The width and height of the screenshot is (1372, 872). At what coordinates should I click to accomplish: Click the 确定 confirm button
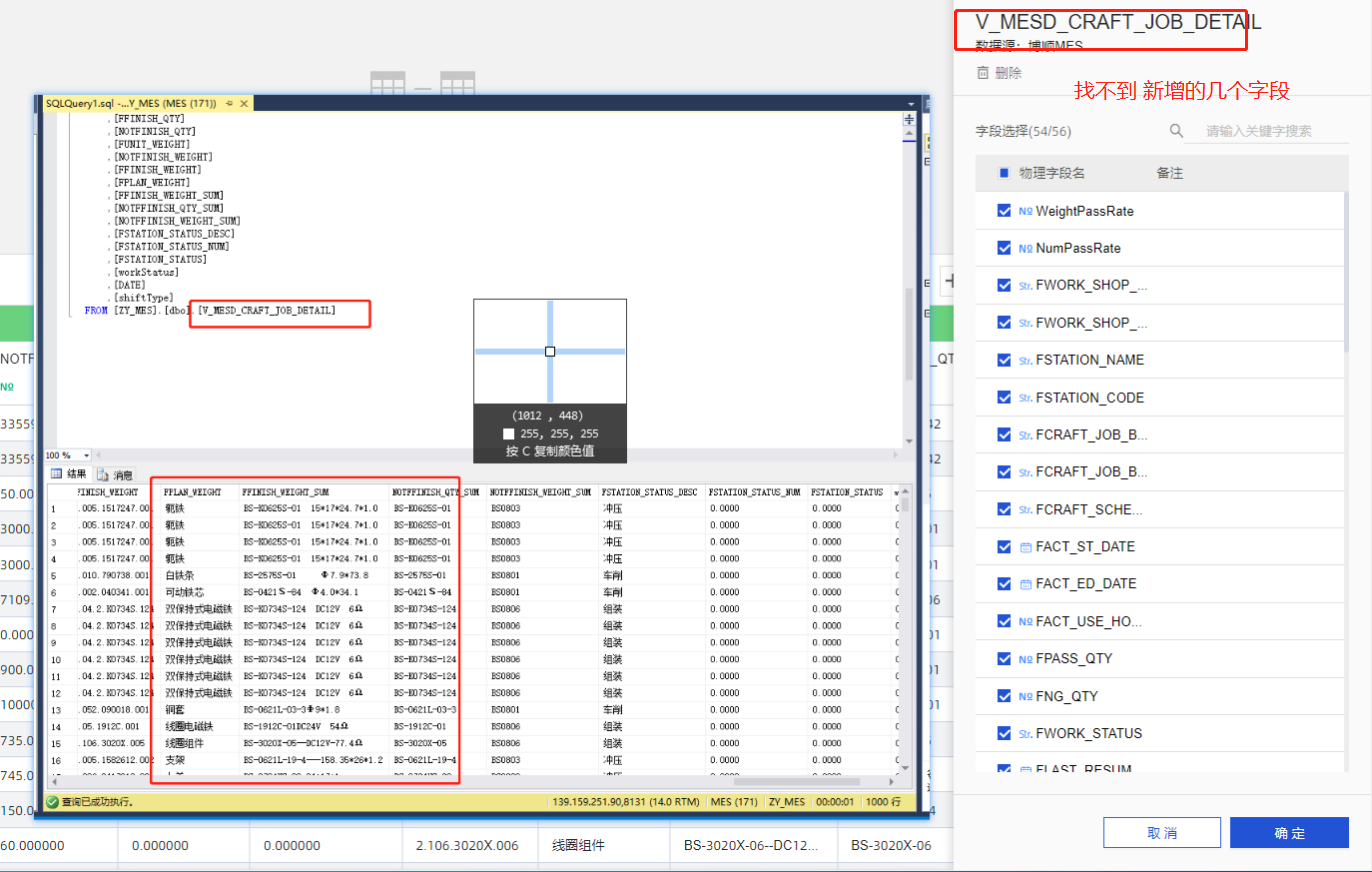(1291, 833)
